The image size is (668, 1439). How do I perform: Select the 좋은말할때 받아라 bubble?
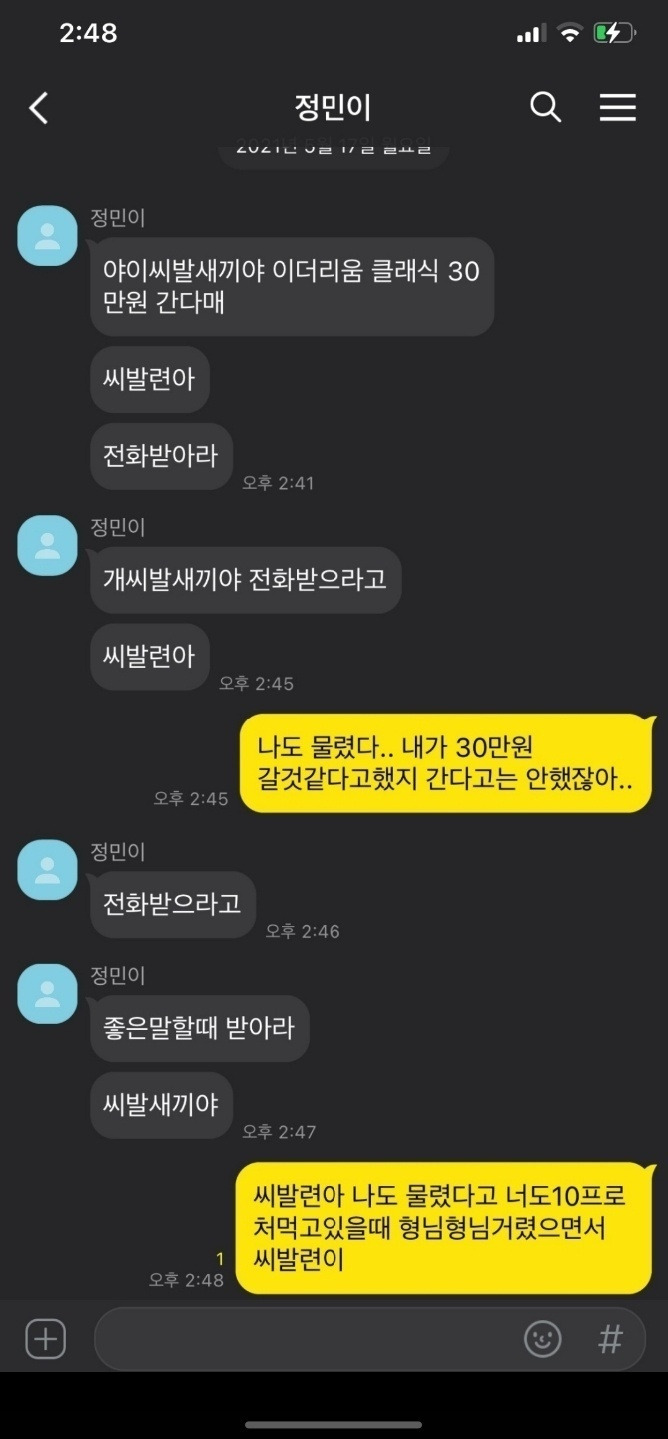[x=199, y=1028]
